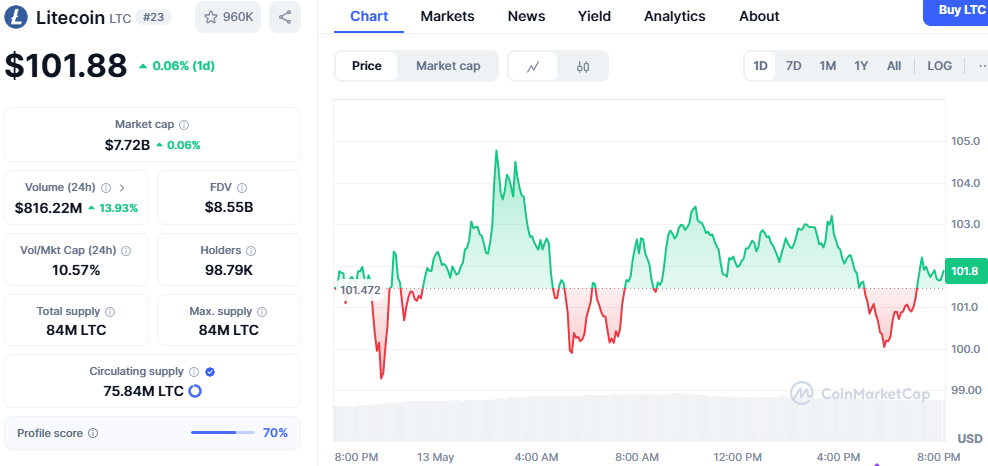Toggle the LOG scale option
988x466 pixels.
point(940,66)
